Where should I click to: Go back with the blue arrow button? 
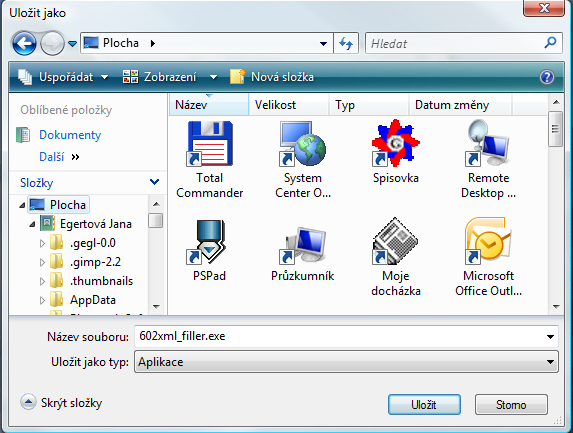[24, 44]
